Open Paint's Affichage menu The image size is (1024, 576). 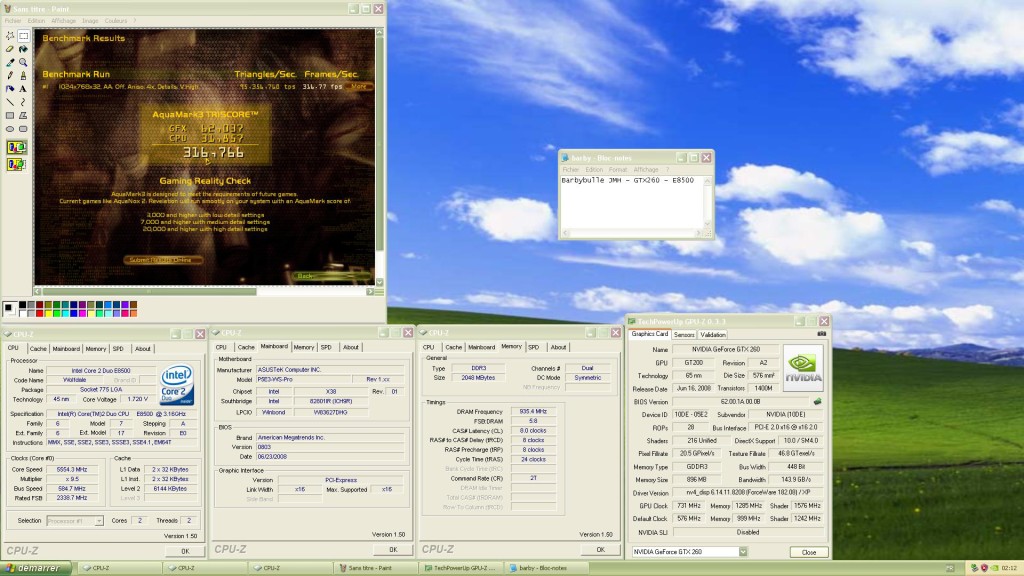(x=63, y=21)
